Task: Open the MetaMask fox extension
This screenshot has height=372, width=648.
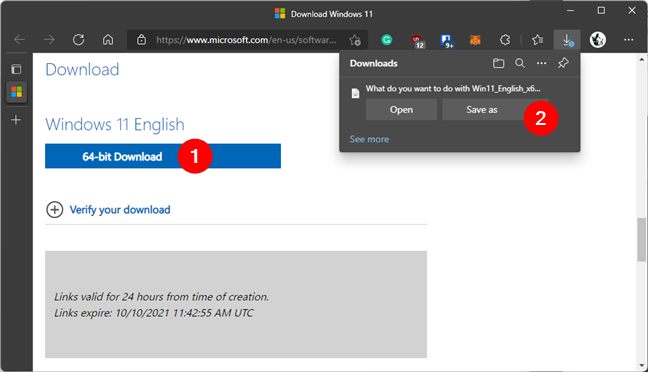Action: 475,40
